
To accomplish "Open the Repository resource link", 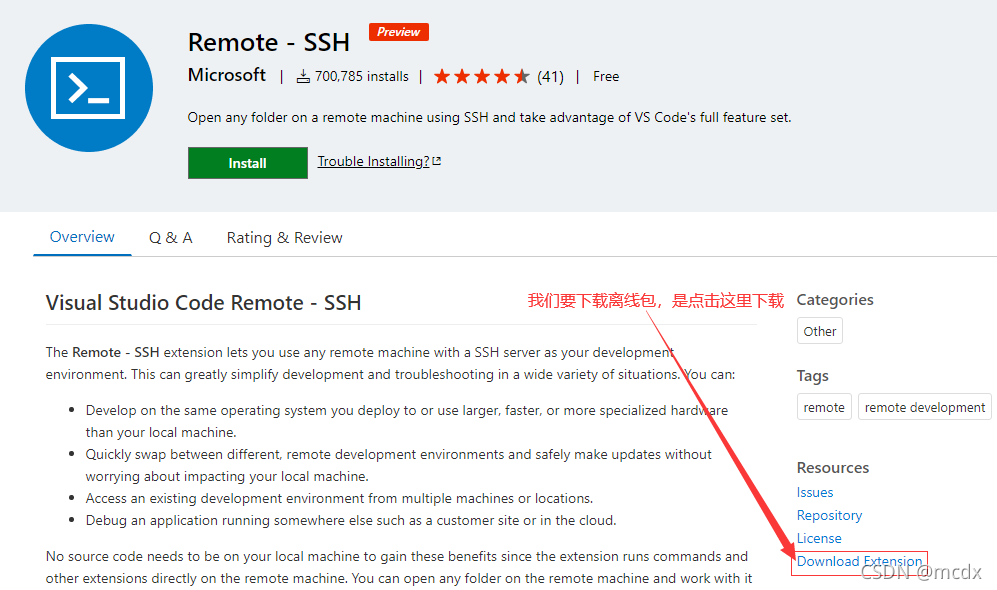I will pos(829,515).
